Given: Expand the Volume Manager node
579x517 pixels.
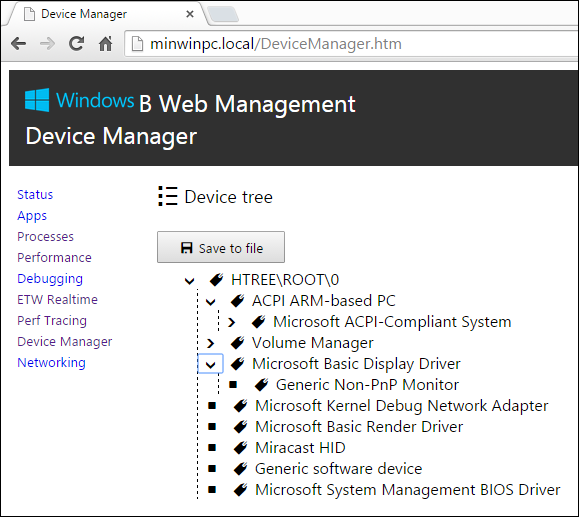Looking at the screenshot, I should [x=210, y=343].
